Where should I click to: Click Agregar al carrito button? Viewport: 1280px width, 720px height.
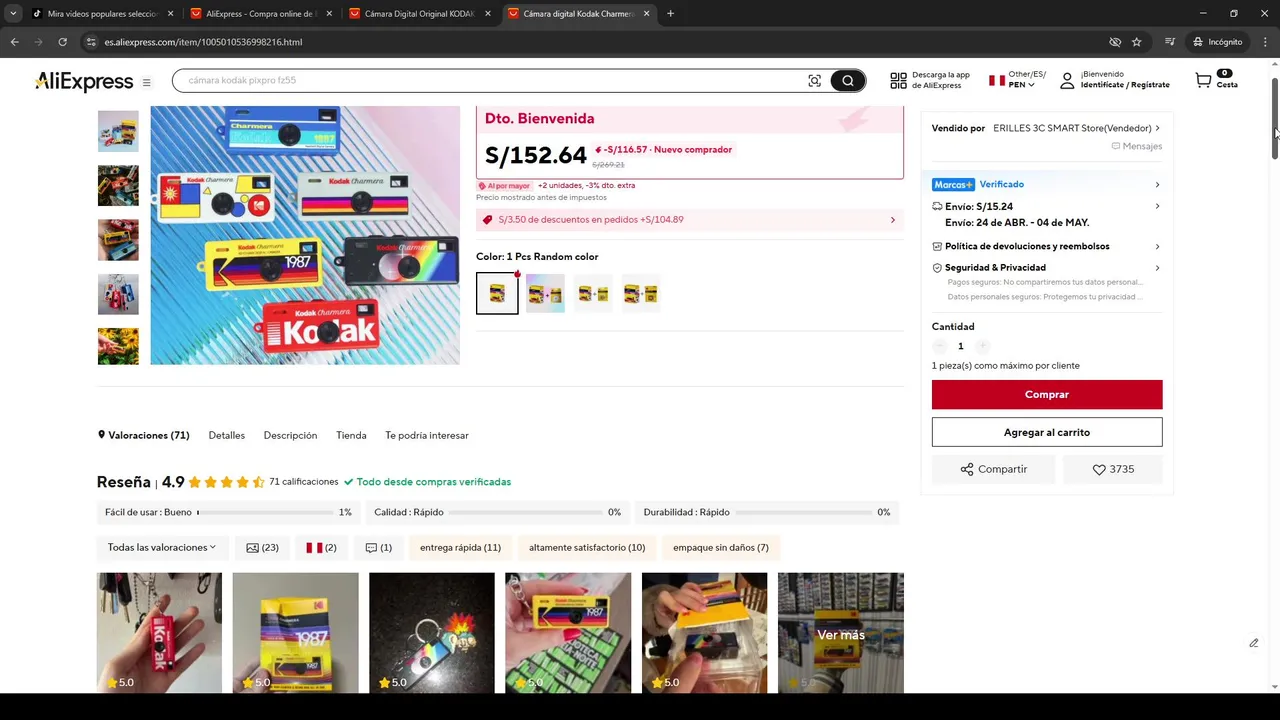[x=1047, y=432]
